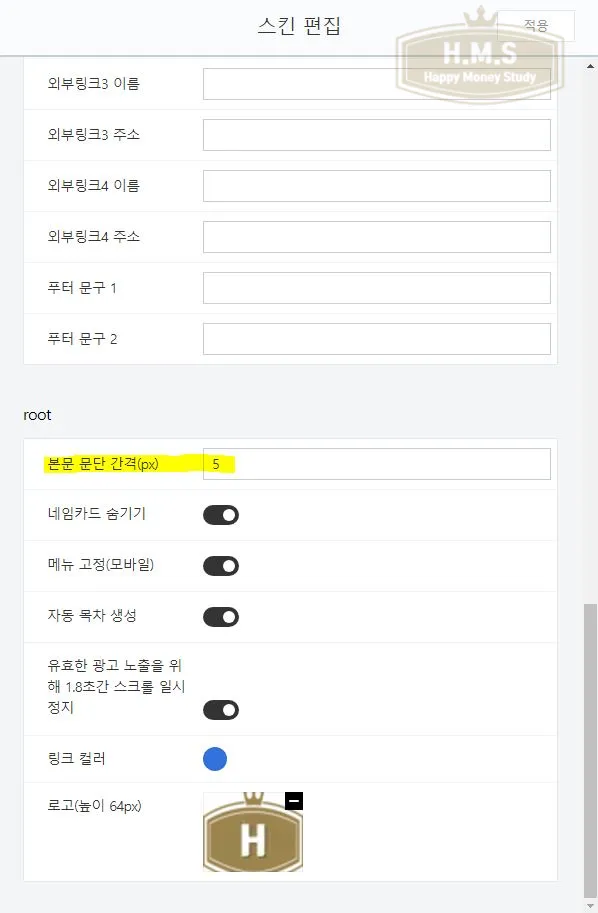This screenshot has width=598, height=913.
Task: Click the 외부링크3 이름 text field
Action: [x=377, y=83]
